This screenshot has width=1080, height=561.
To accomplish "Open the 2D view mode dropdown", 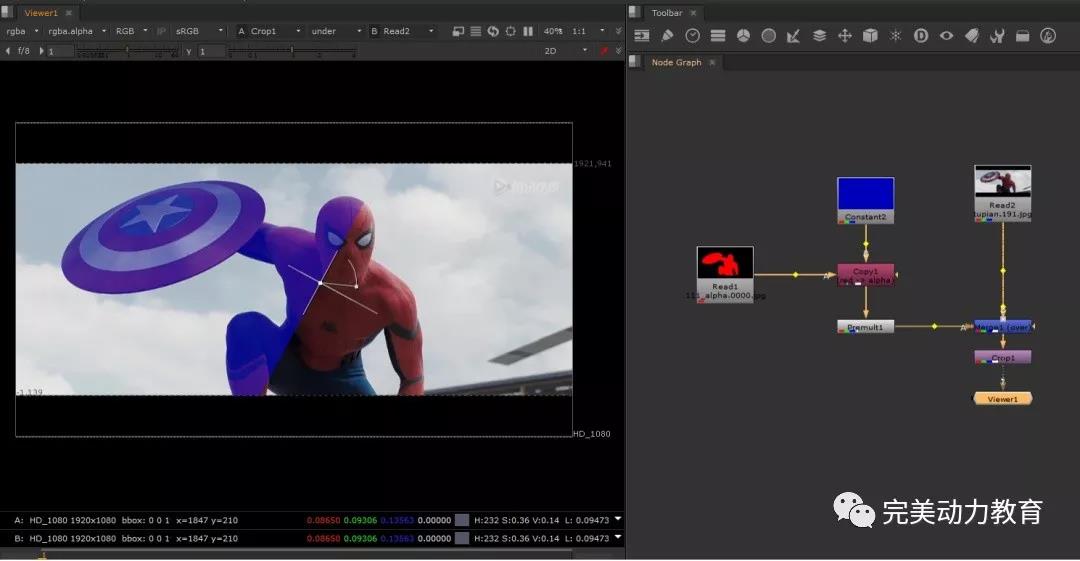I will click(565, 51).
